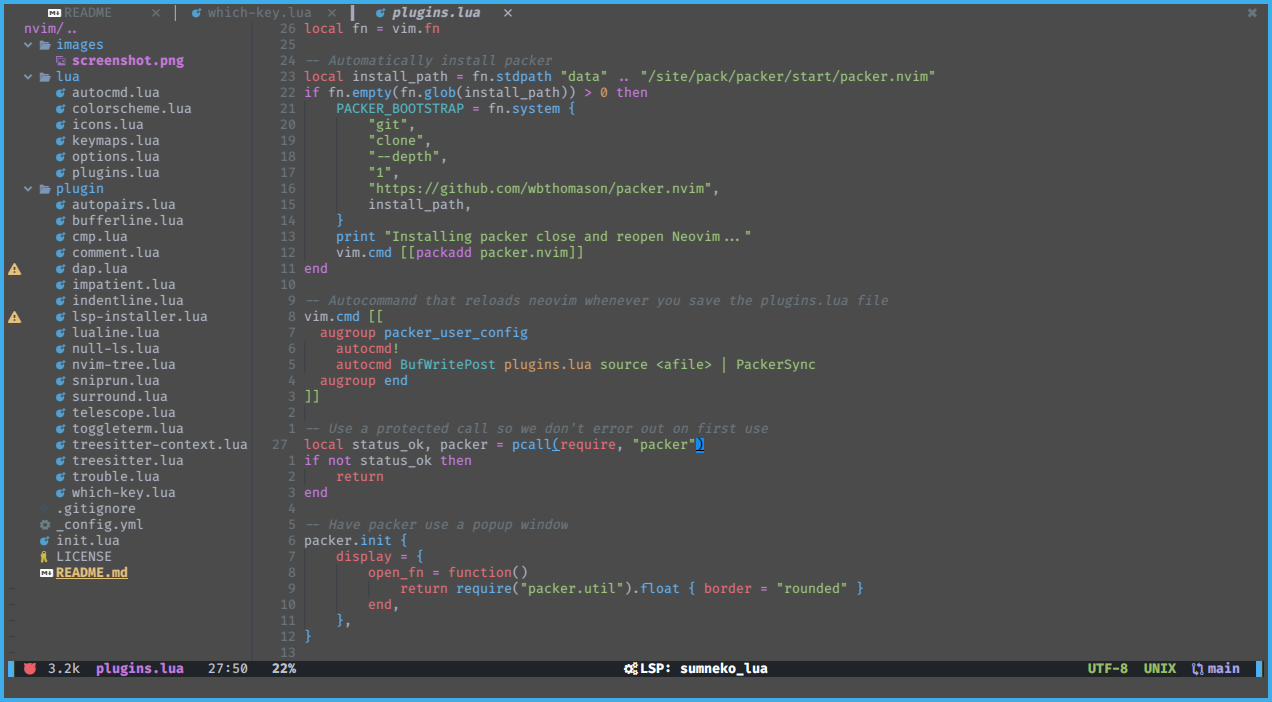Collapse the plugin folder arrow
The height and width of the screenshot is (702, 1272).
(29, 189)
